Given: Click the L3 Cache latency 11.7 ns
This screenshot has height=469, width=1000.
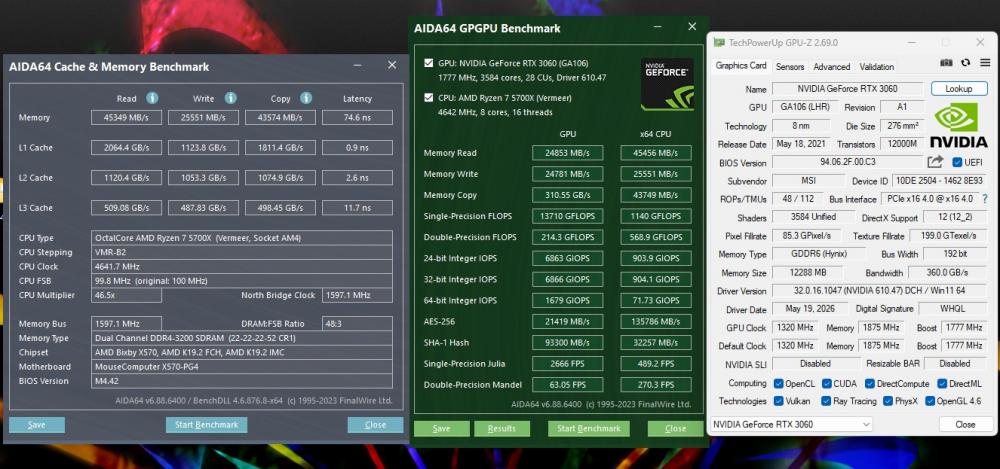Looking at the screenshot, I should [x=357, y=207].
